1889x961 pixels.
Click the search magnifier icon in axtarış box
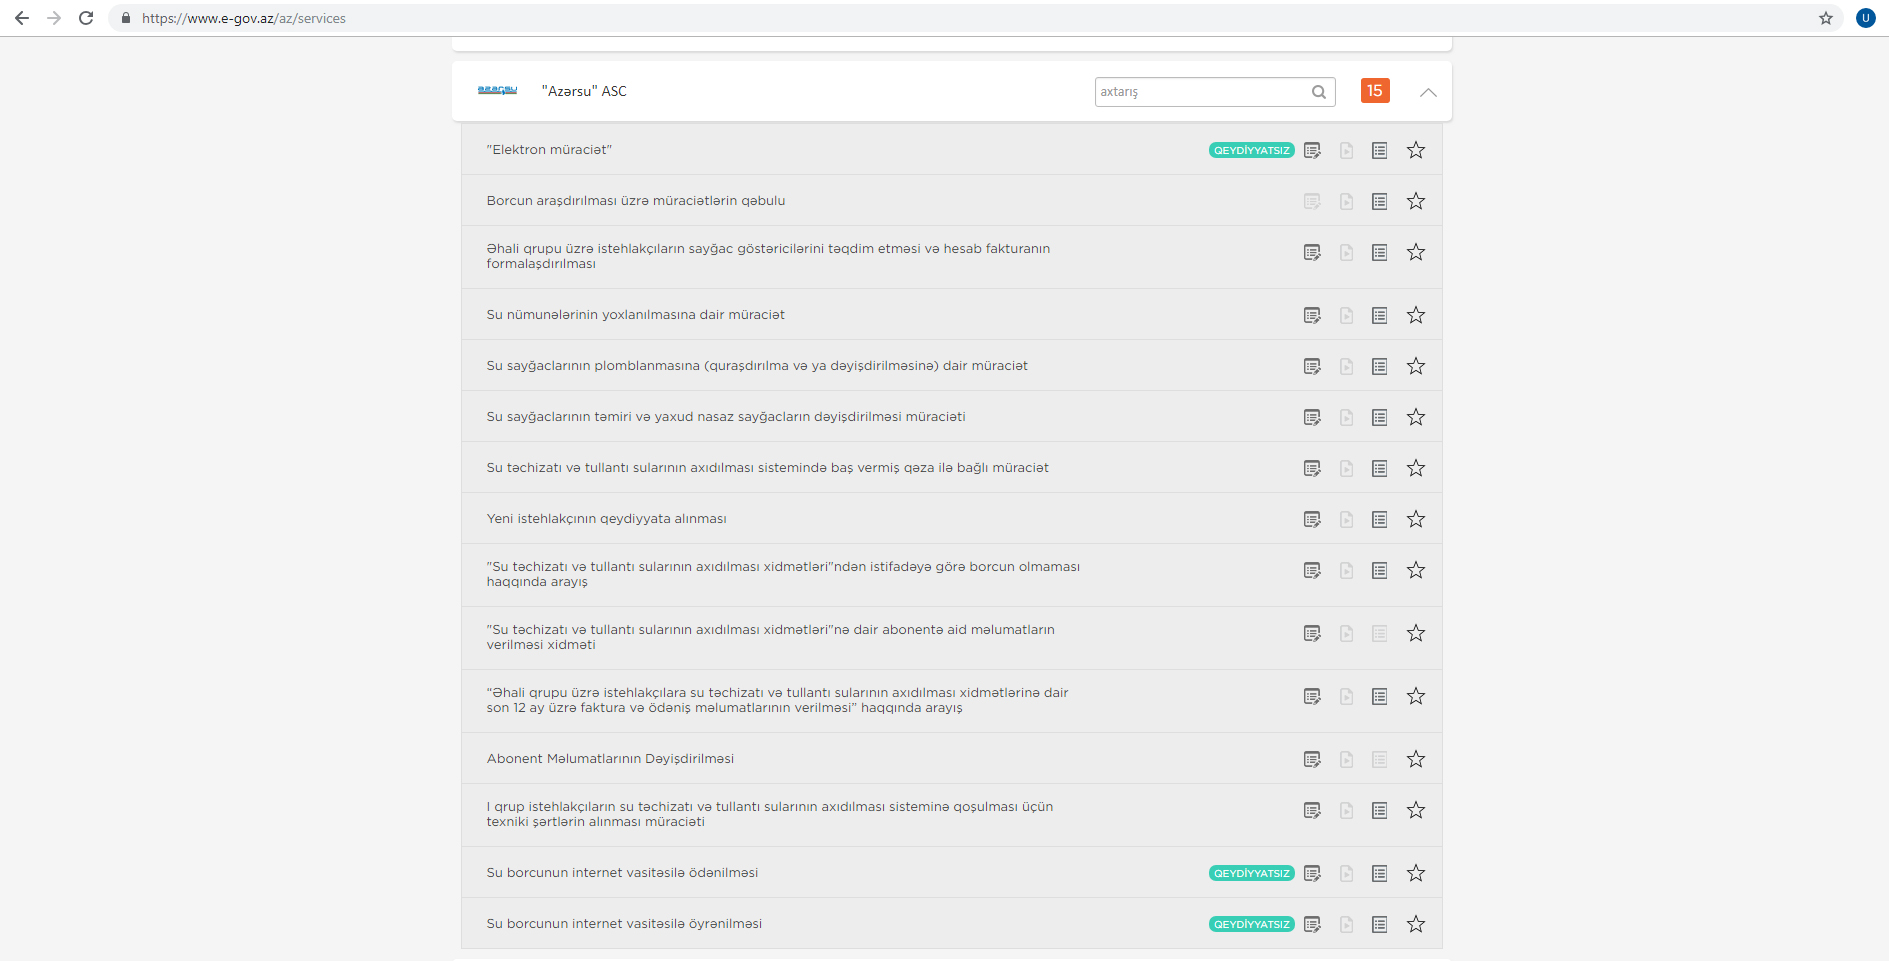(1319, 92)
